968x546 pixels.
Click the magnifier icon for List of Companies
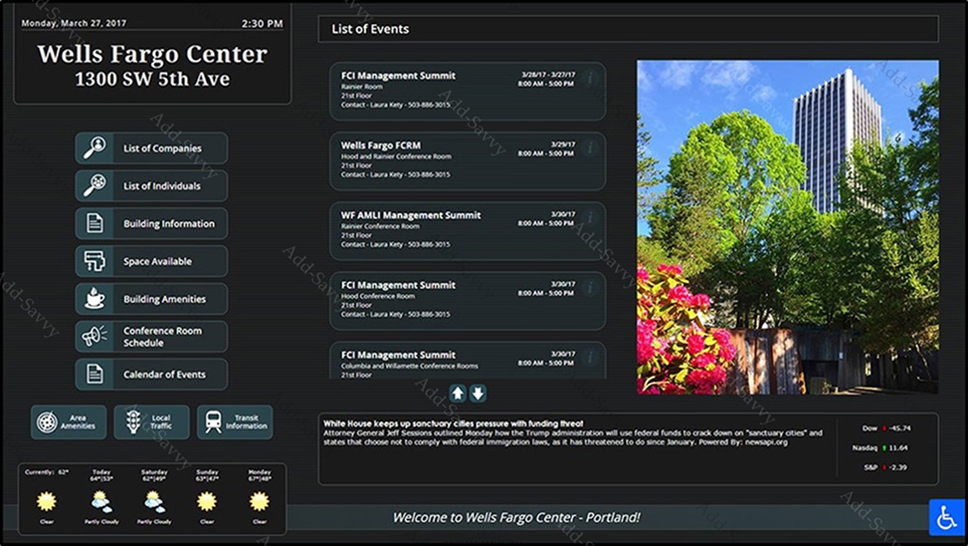(x=94, y=148)
